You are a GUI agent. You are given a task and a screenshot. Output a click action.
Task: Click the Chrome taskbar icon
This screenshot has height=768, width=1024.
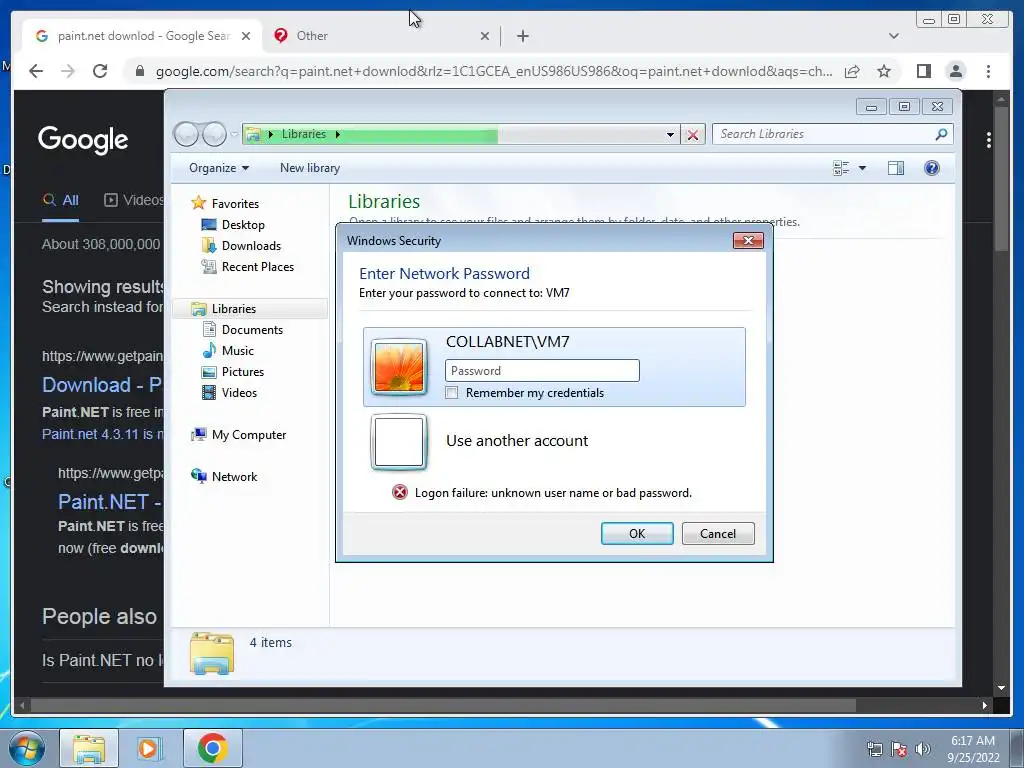pyautogui.click(x=212, y=748)
